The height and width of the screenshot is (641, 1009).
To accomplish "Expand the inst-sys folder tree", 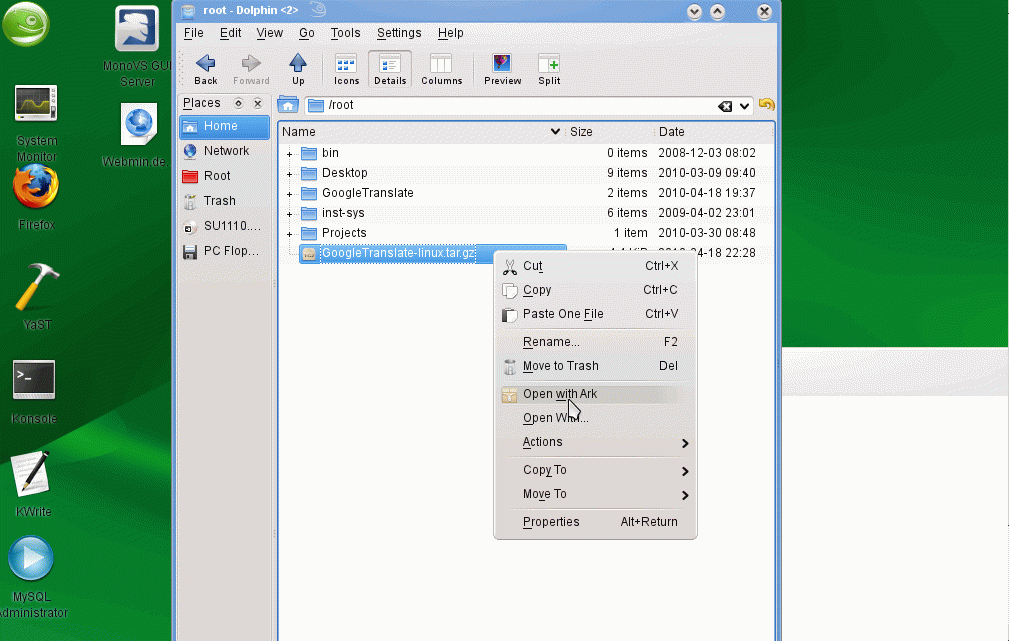I will coord(290,214).
